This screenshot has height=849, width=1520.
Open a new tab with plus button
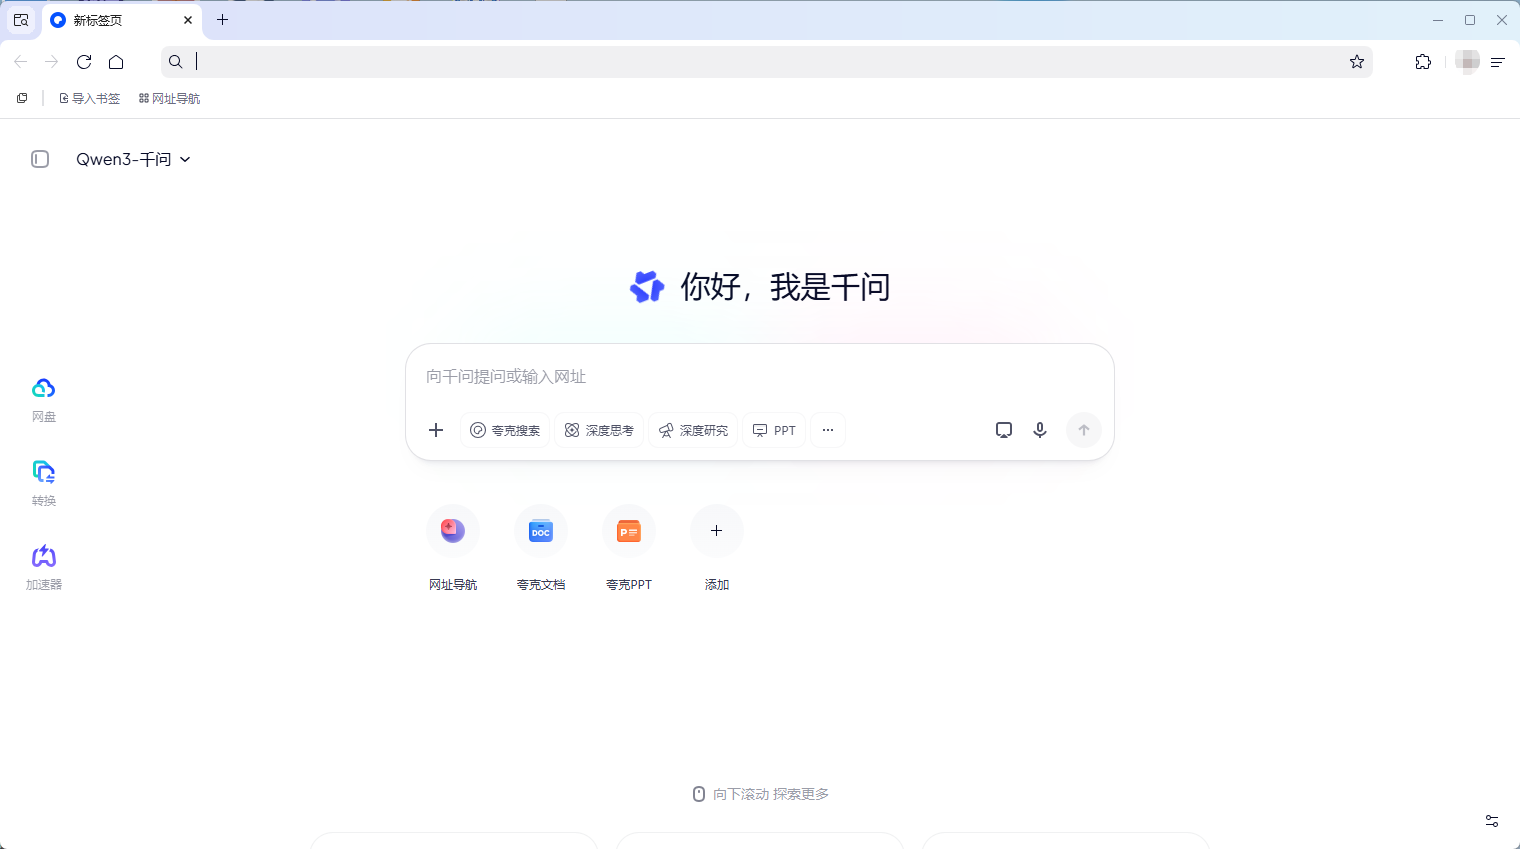pos(223,20)
